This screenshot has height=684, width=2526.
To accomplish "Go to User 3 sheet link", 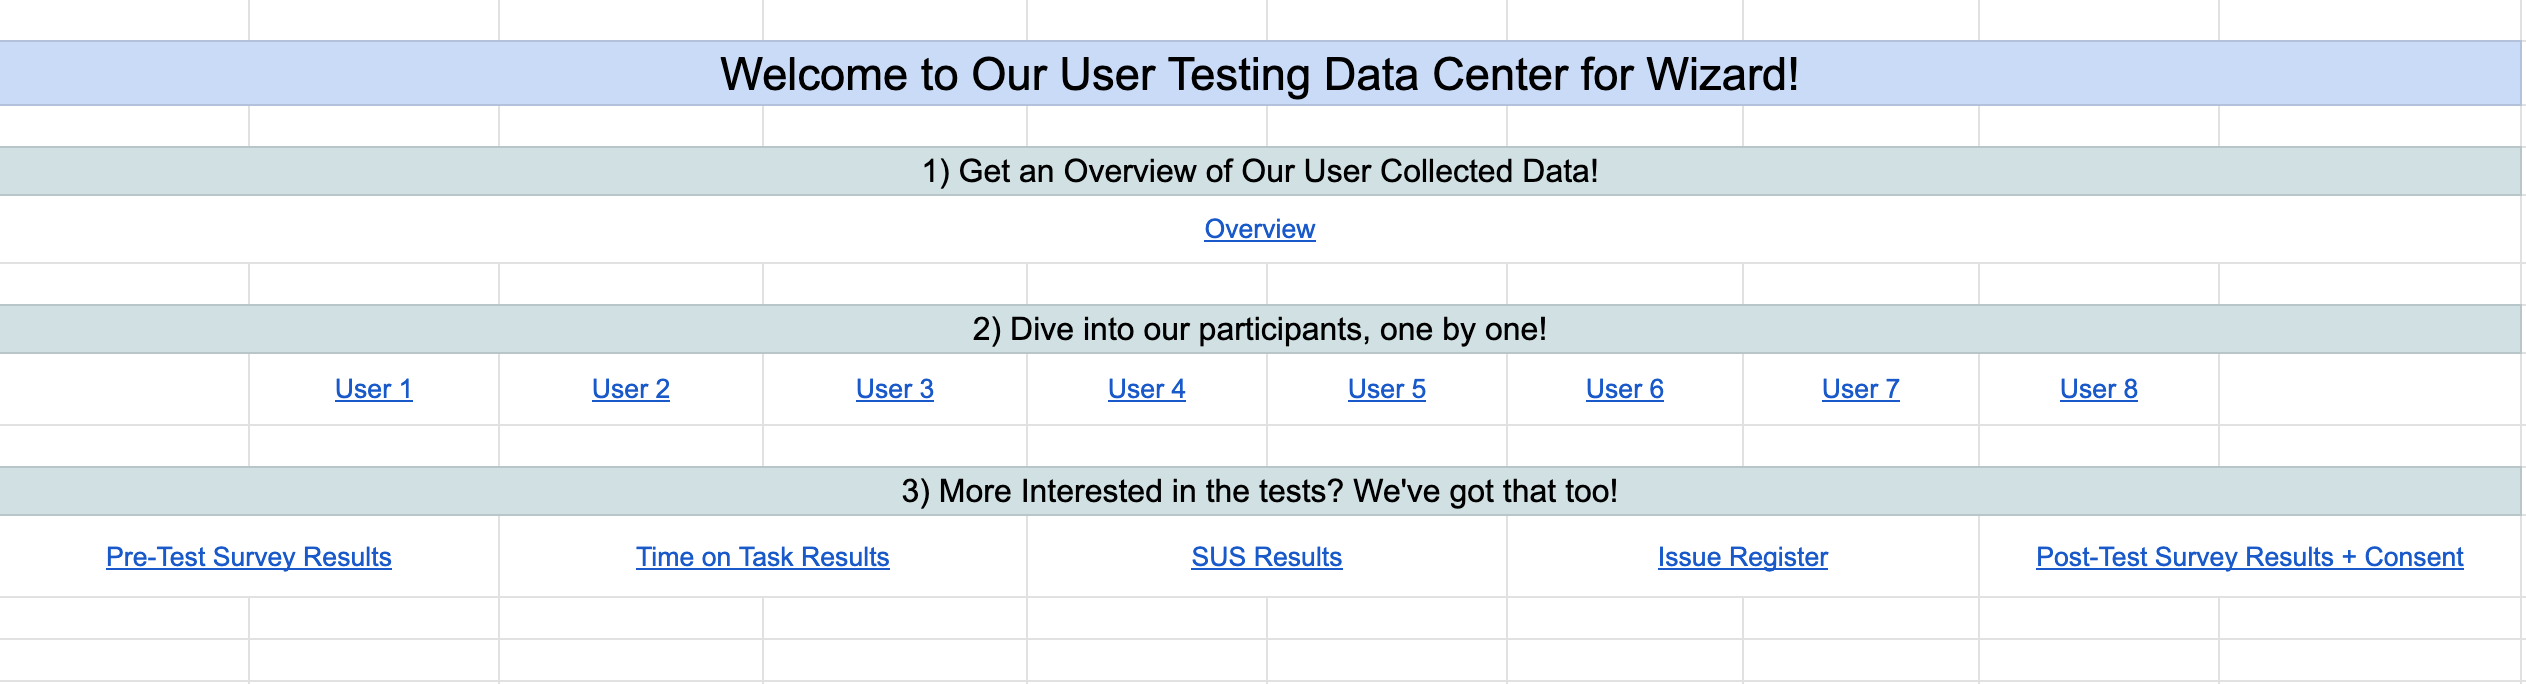I will [x=894, y=389].
